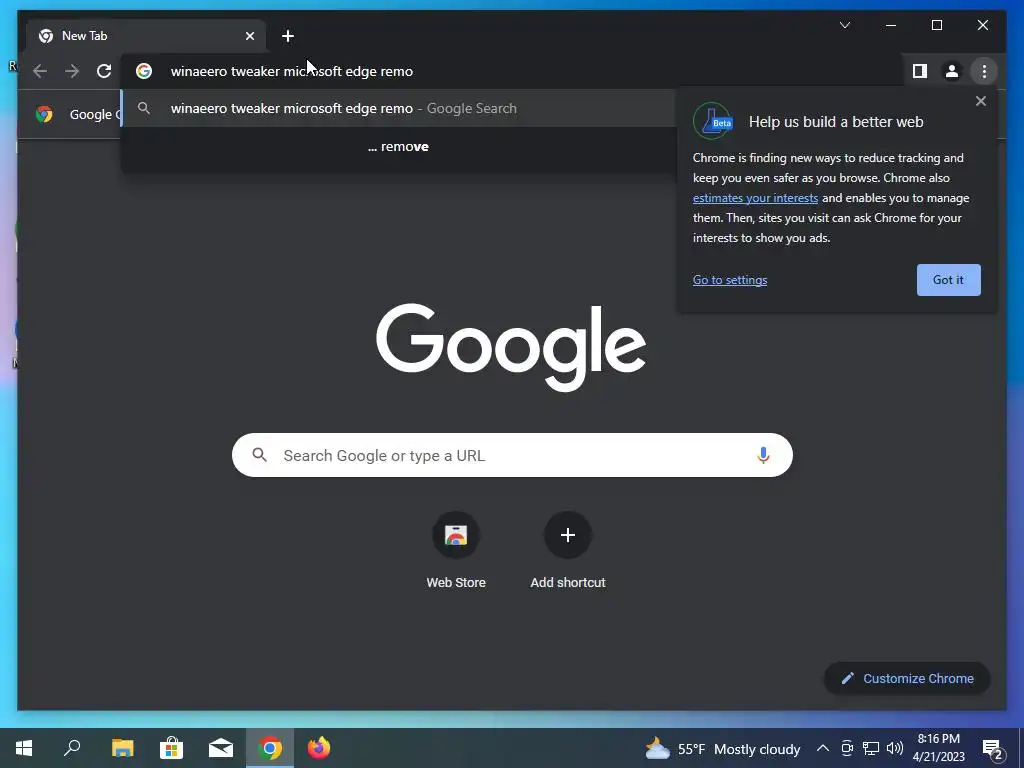Open the clock showing 8:16 PM
The image size is (1024, 768).
[938, 748]
